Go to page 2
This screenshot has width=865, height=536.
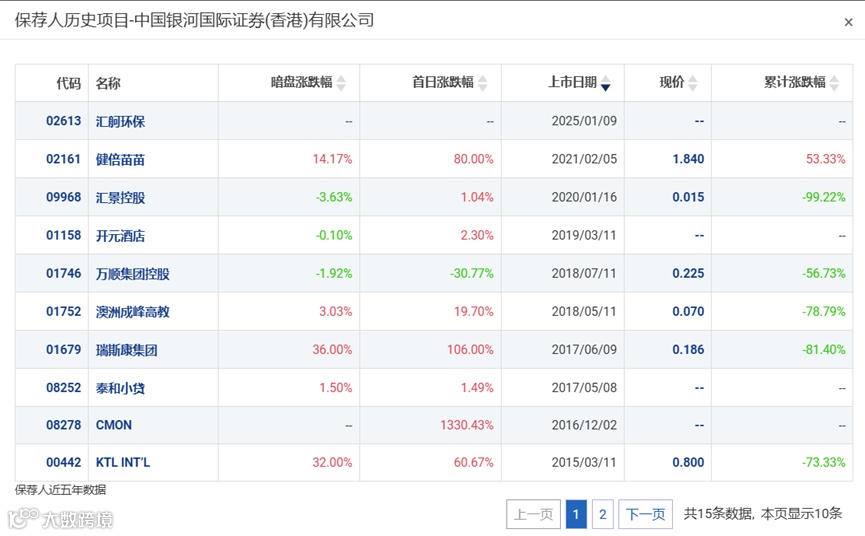[x=602, y=514]
